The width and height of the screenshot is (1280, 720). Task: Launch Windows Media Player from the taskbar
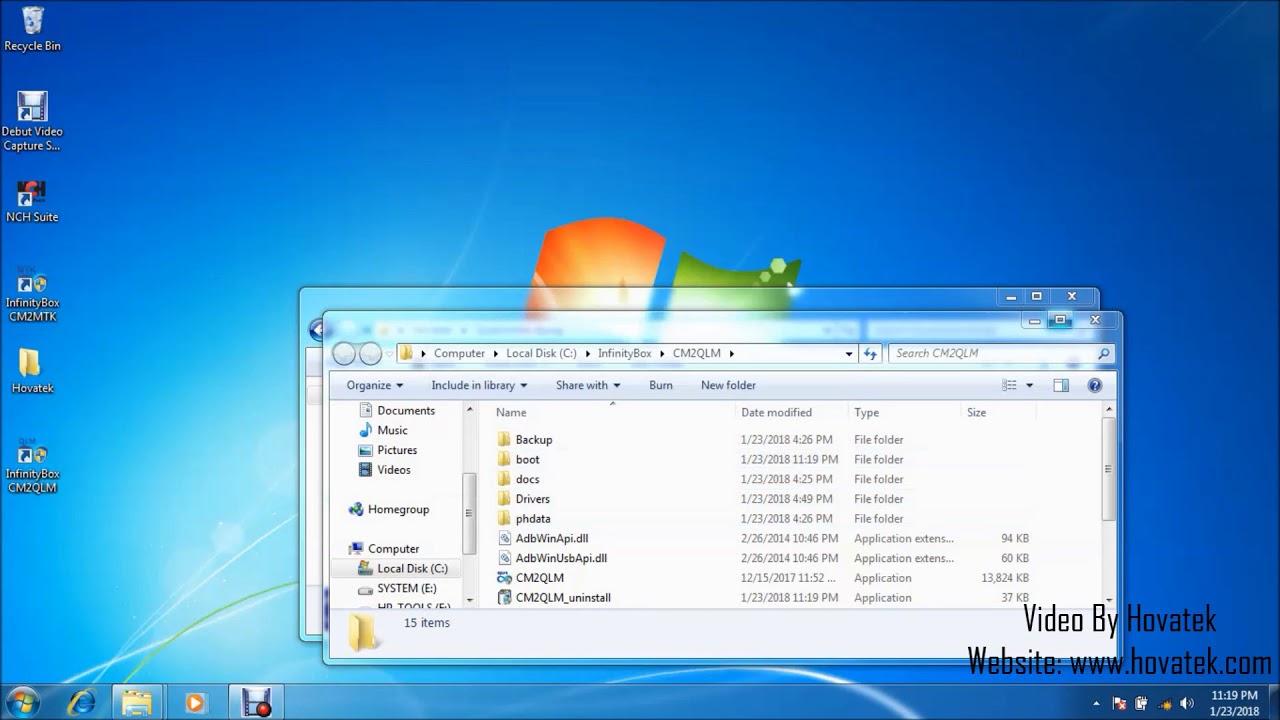[194, 702]
